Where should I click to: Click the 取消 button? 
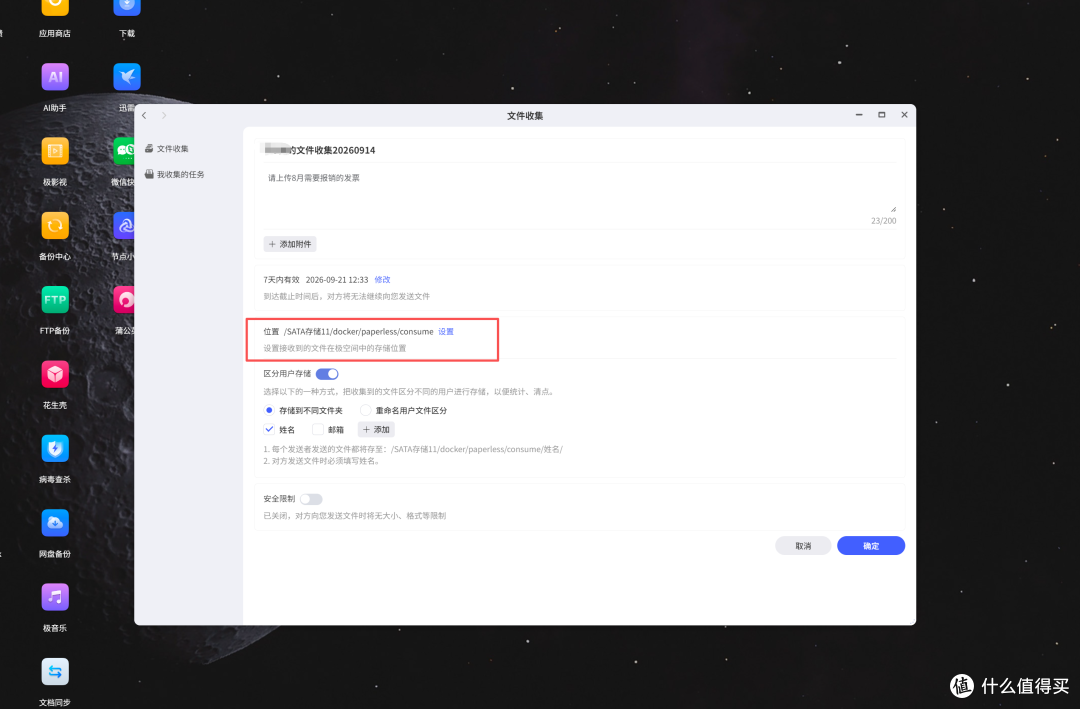point(803,546)
